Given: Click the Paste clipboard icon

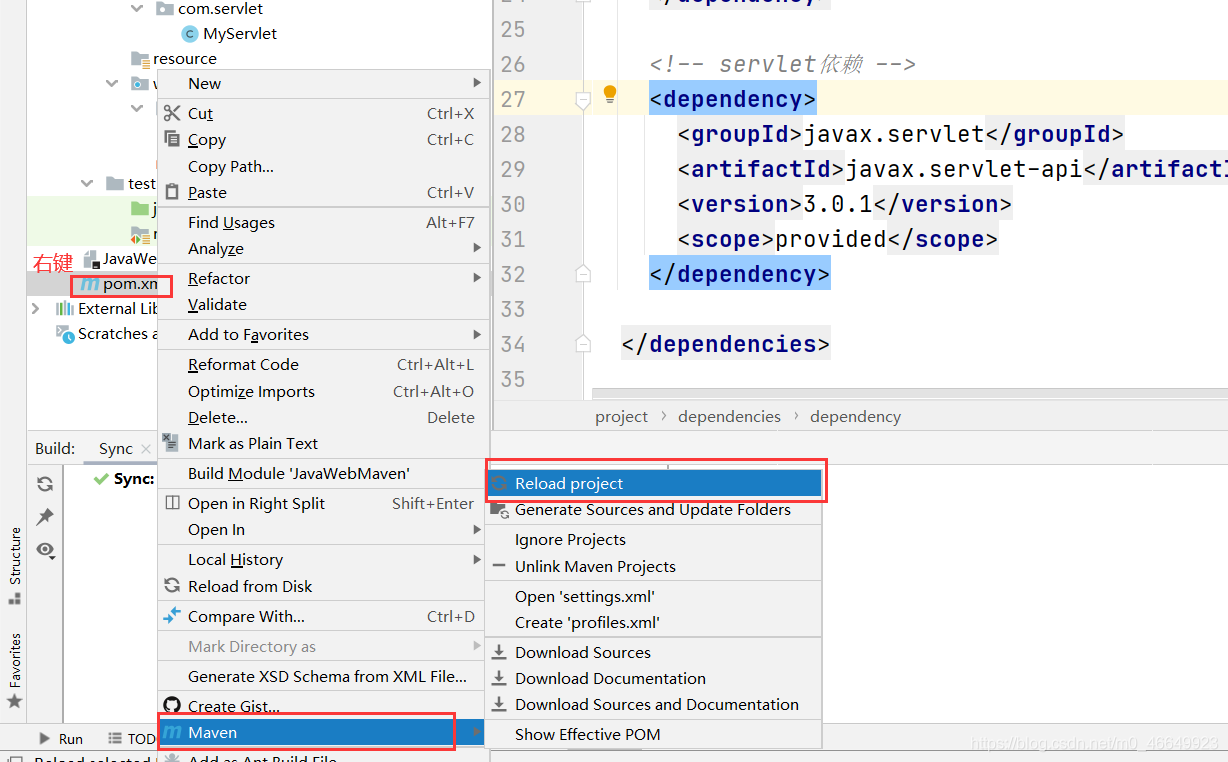Looking at the screenshot, I should 172,192.
